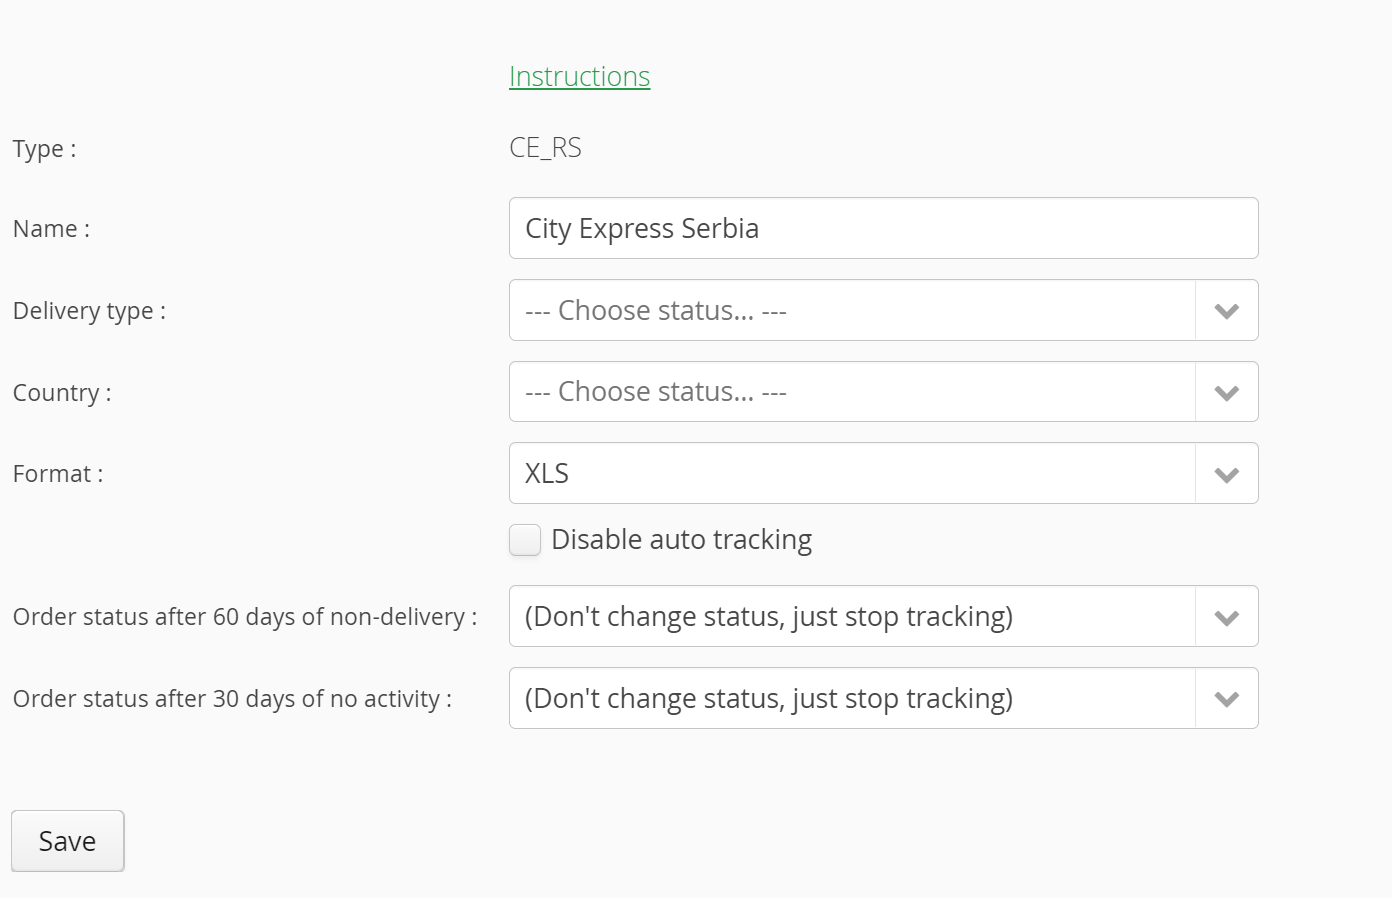The image size is (1392, 898).
Task: Click the 30 days no activity chevron arrow
Action: click(x=1226, y=699)
